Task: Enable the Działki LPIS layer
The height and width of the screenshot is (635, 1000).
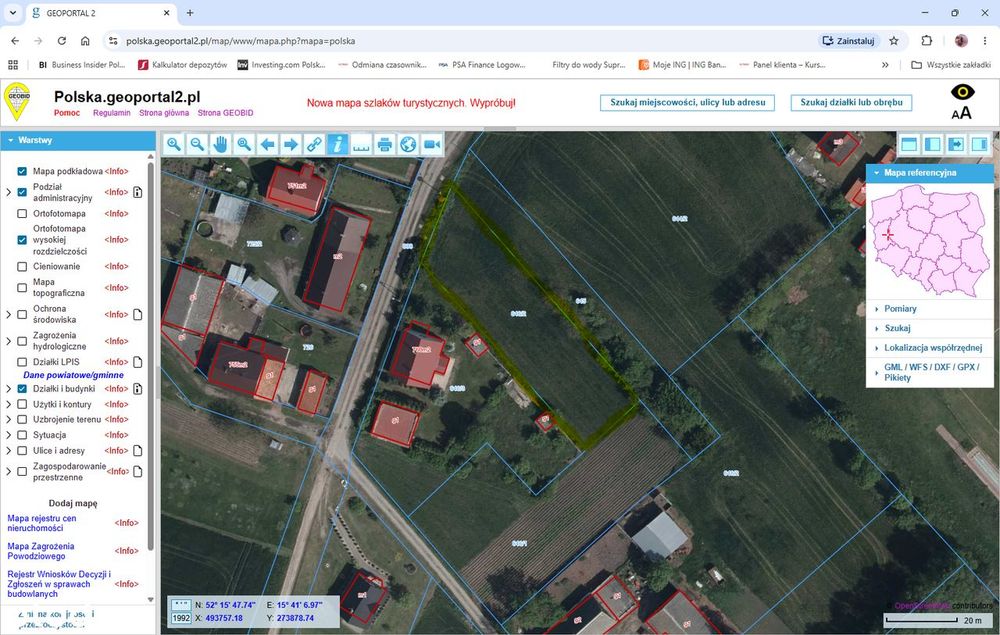Action: [x=22, y=361]
